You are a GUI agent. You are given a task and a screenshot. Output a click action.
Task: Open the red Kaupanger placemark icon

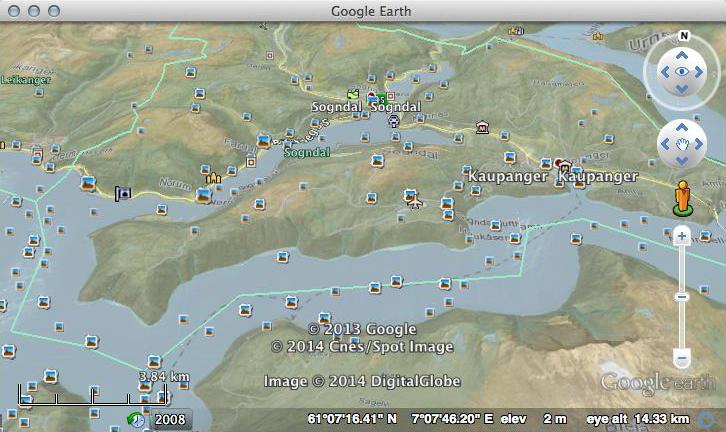coord(559,163)
